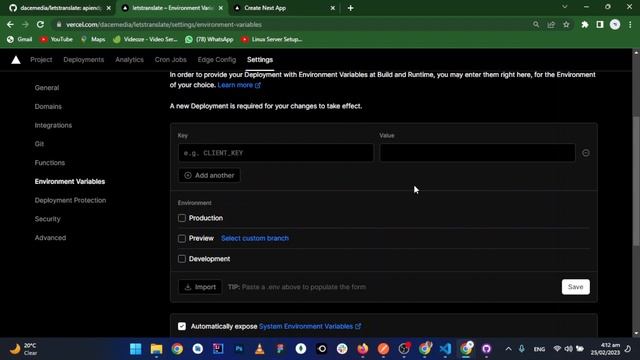Click the browser address bar URL

[164, 24]
